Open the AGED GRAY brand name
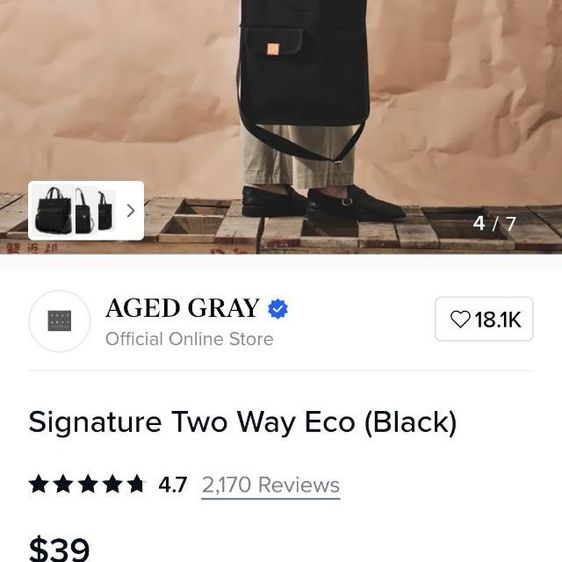562x562 pixels. 182,308
